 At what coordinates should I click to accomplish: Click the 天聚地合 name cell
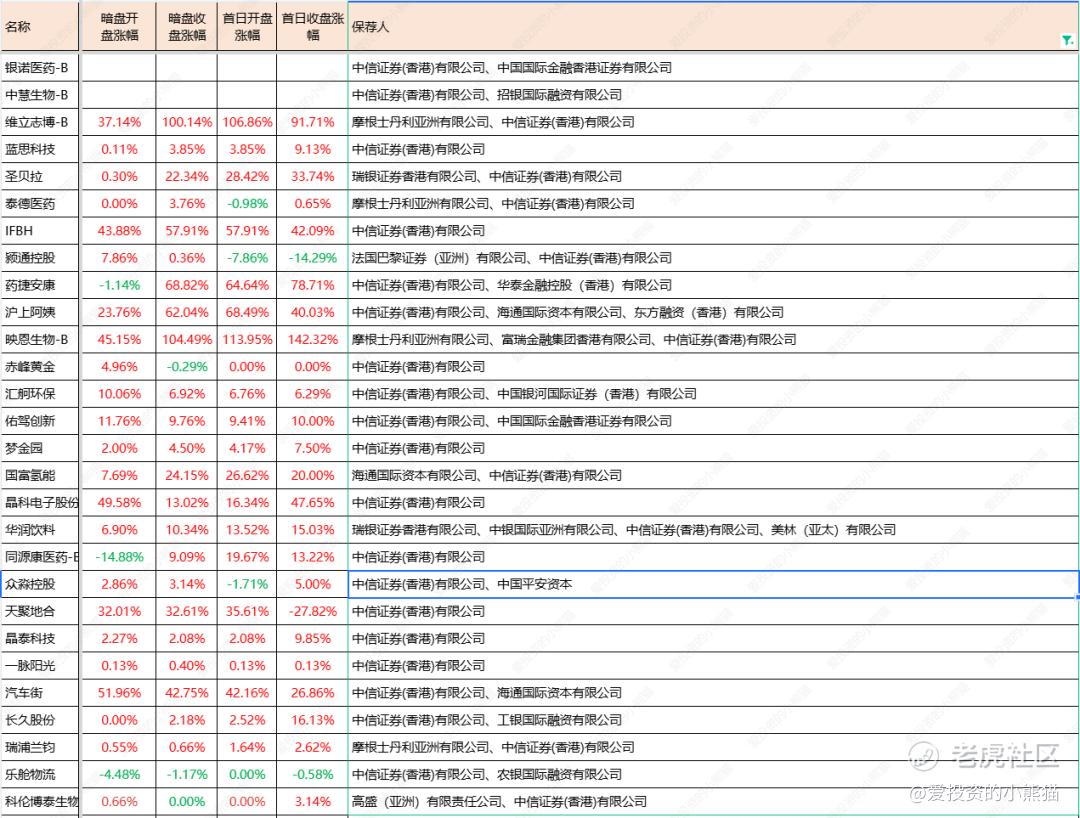coord(40,611)
